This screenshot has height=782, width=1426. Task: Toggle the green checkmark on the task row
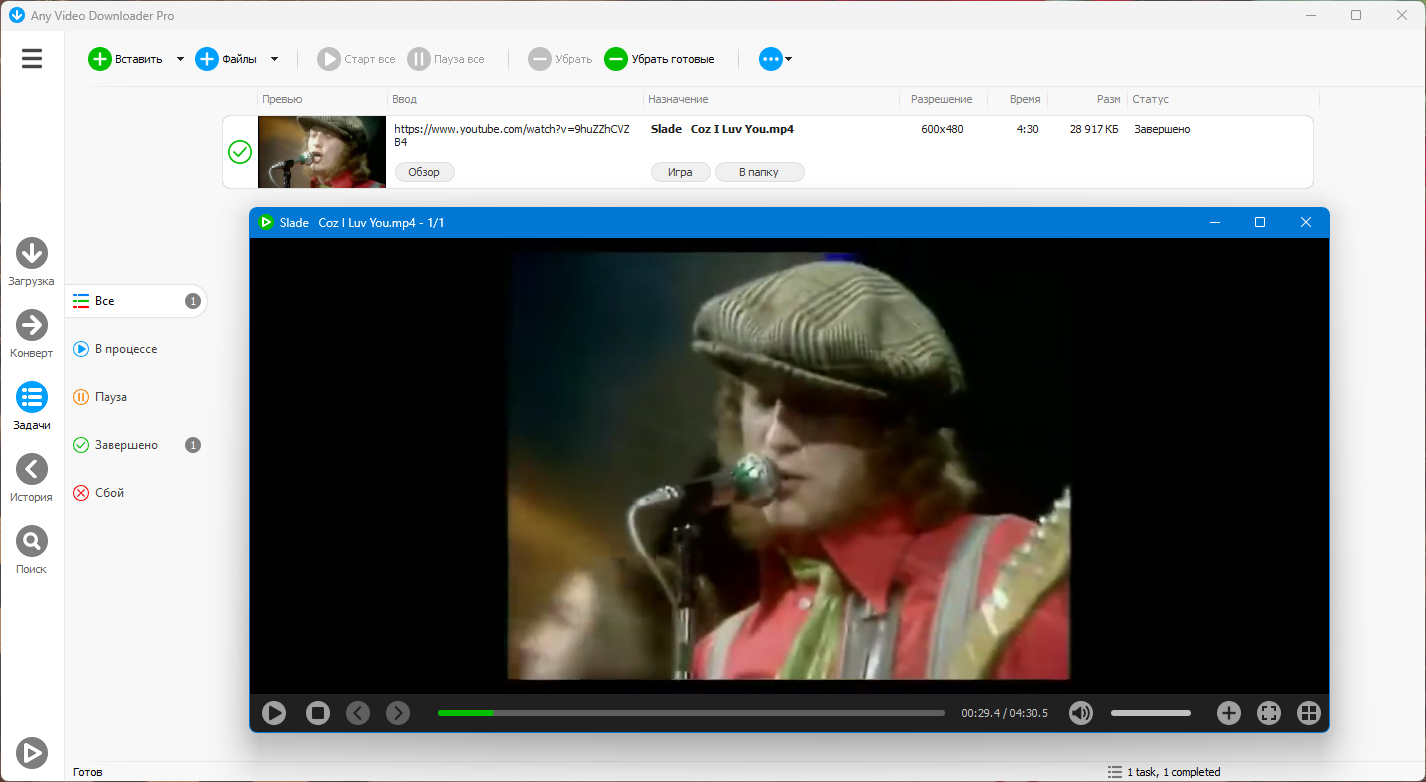240,152
